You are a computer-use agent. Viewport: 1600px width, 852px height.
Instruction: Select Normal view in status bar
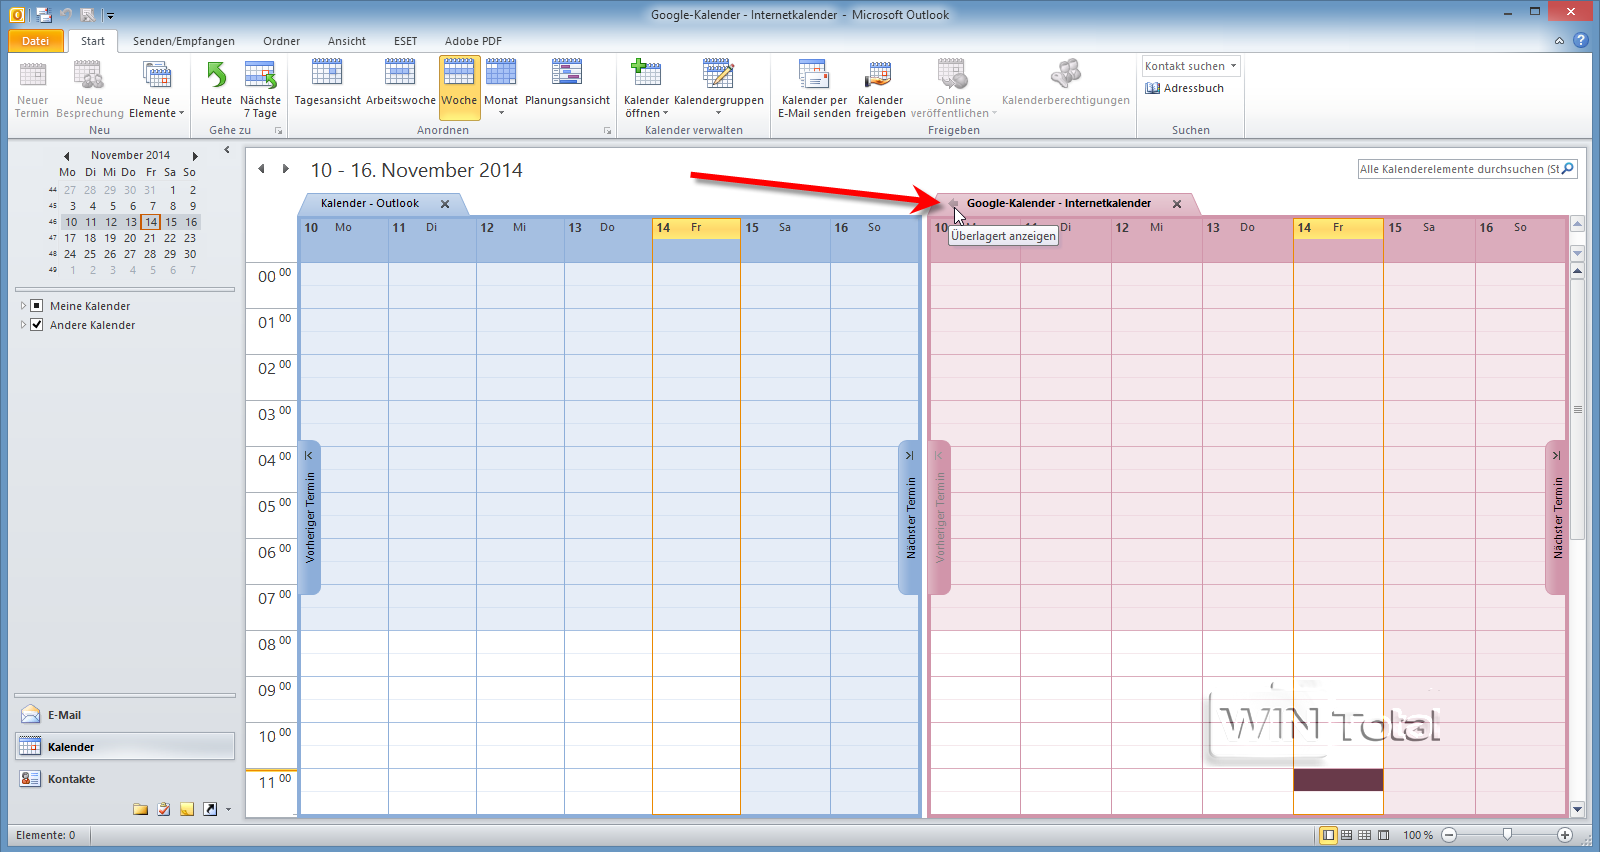[1328, 835]
